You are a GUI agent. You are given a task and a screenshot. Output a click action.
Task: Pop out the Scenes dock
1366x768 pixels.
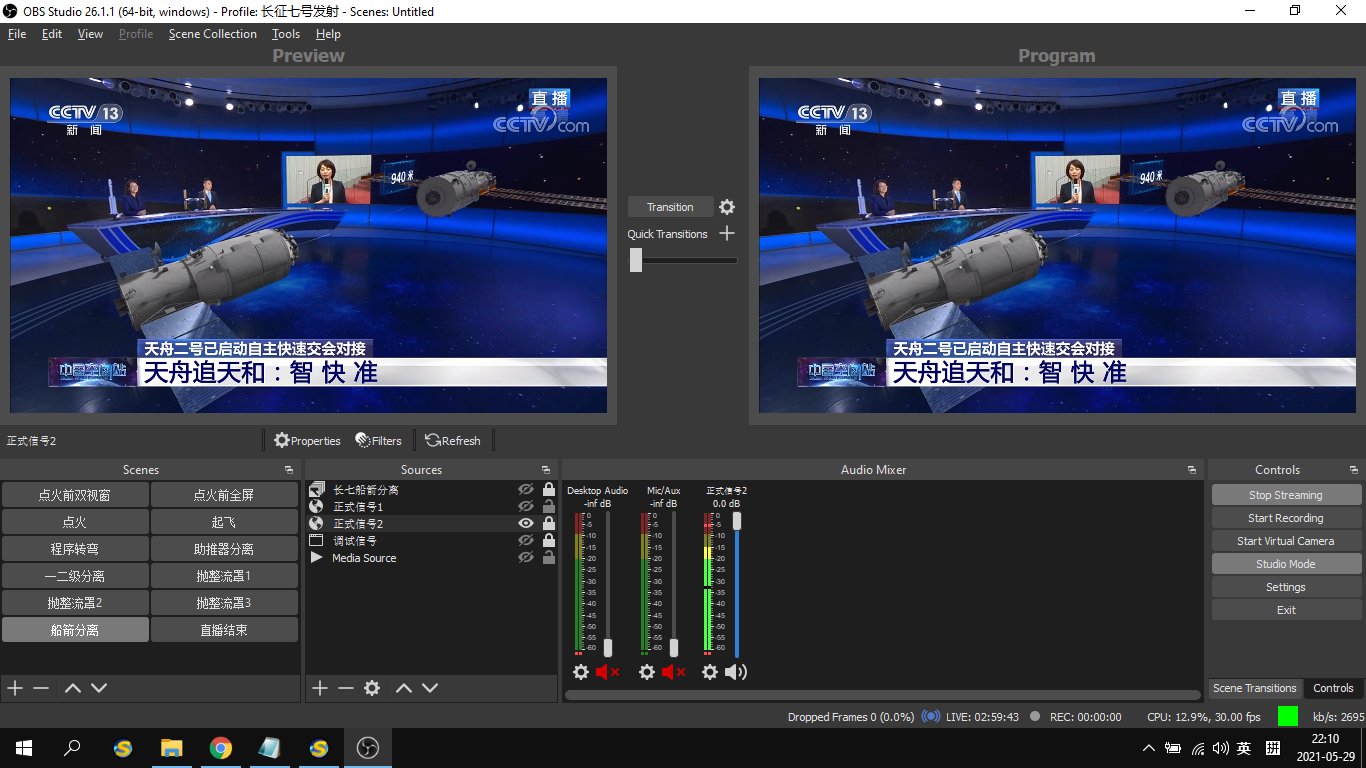289,470
